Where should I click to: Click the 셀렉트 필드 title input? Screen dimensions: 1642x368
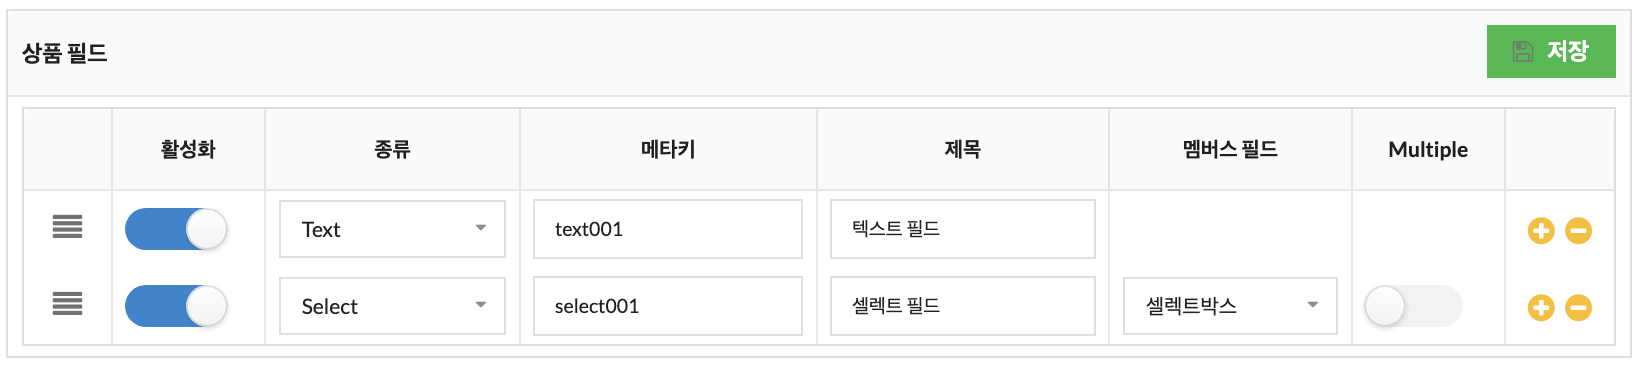[963, 306]
